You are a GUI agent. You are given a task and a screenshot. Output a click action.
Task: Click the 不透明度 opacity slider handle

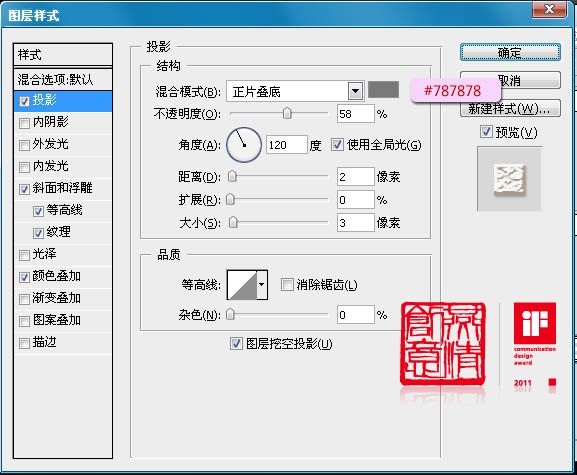287,113
